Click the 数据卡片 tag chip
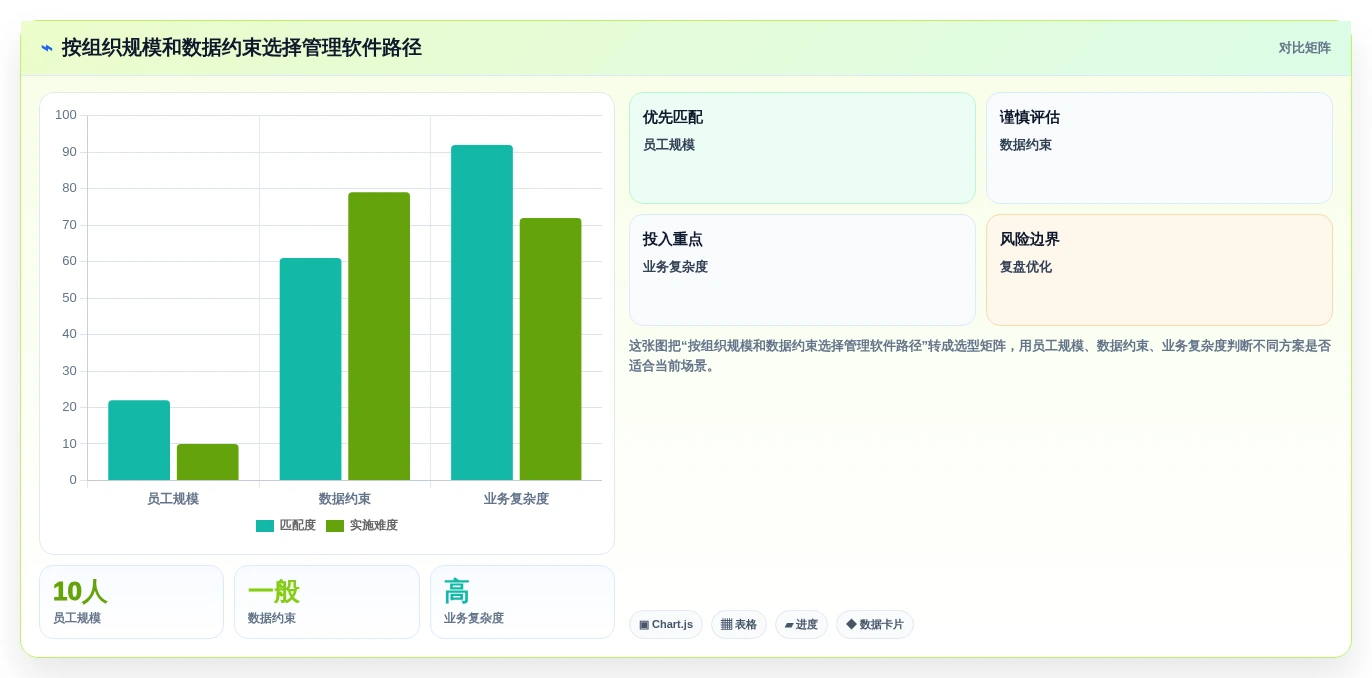1372x678 pixels. (875, 625)
